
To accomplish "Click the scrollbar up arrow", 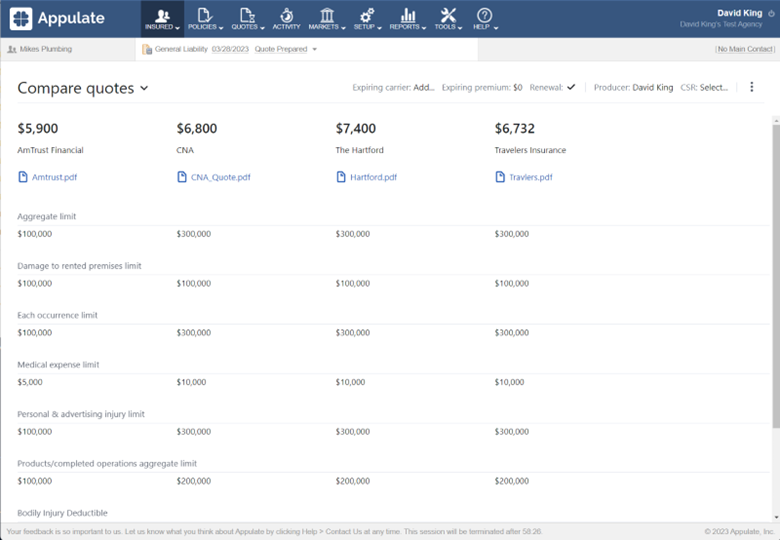I will (776, 120).
